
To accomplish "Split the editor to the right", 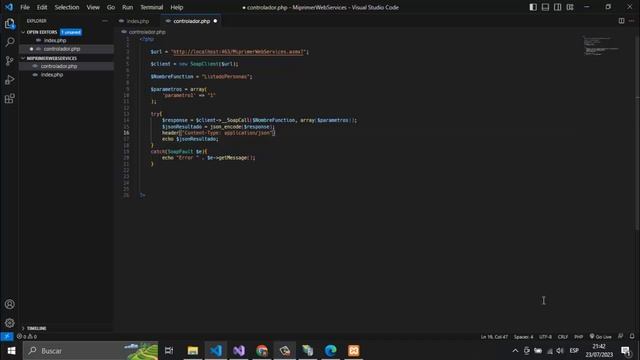I will tap(621, 21).
